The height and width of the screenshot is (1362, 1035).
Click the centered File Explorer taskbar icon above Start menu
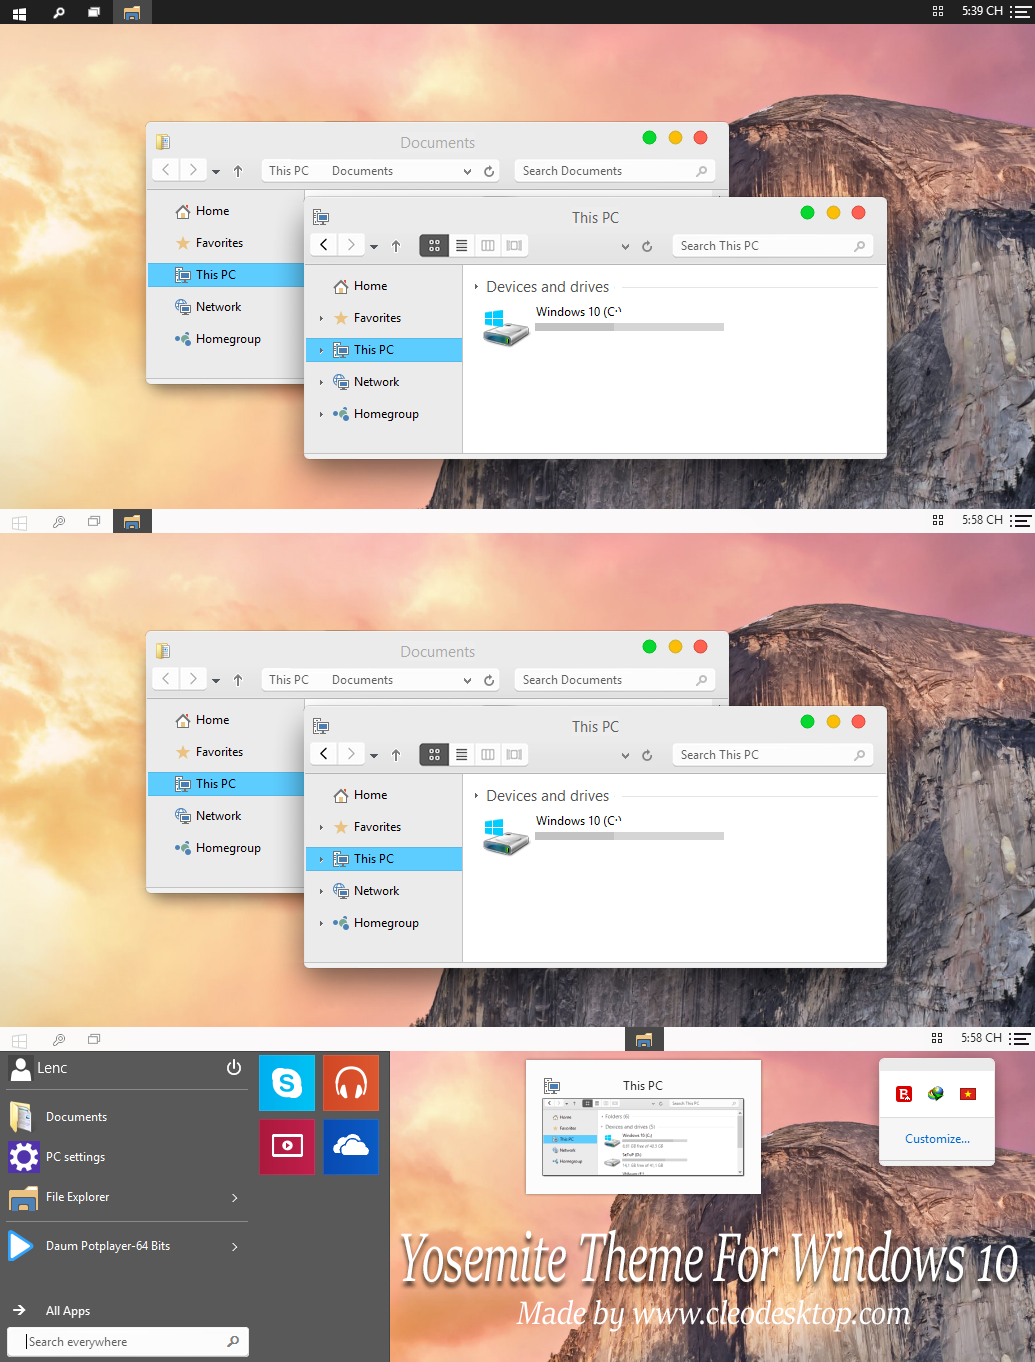coord(644,1039)
